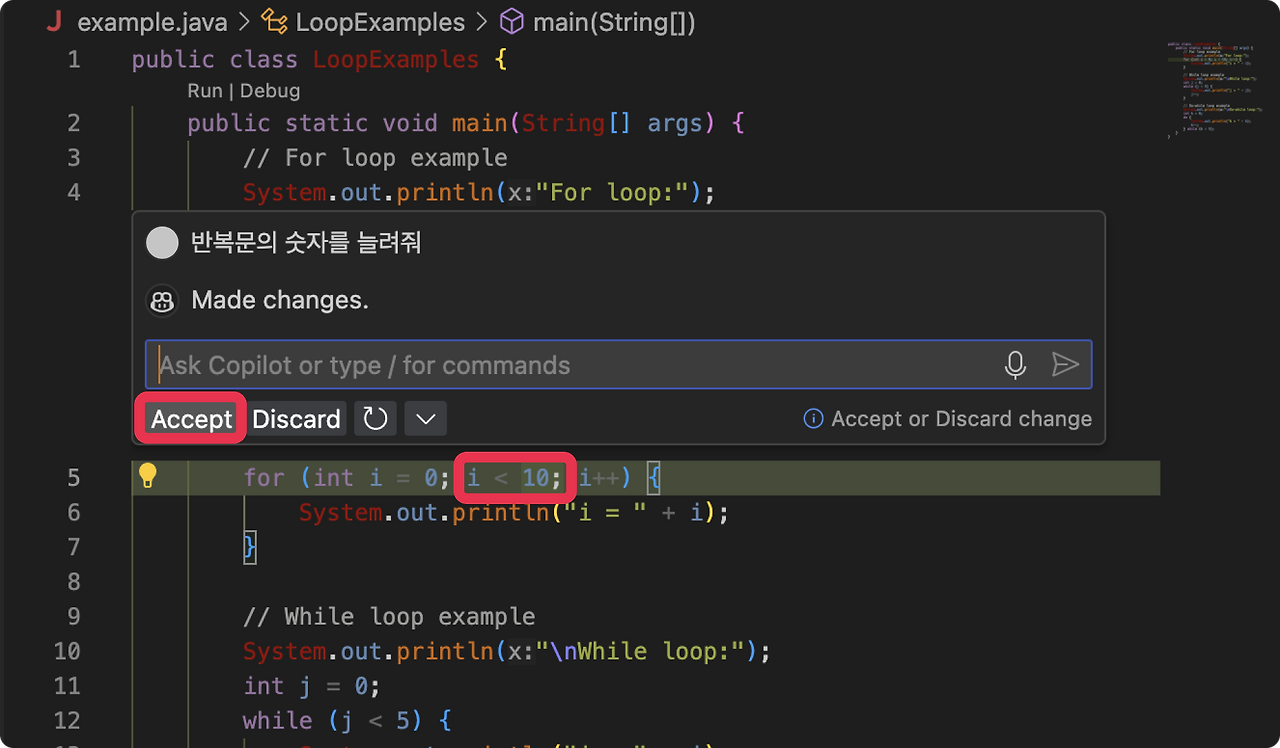The height and width of the screenshot is (748, 1280).
Task: Click the lightbulb code action icon on line 5
Action: [148, 477]
